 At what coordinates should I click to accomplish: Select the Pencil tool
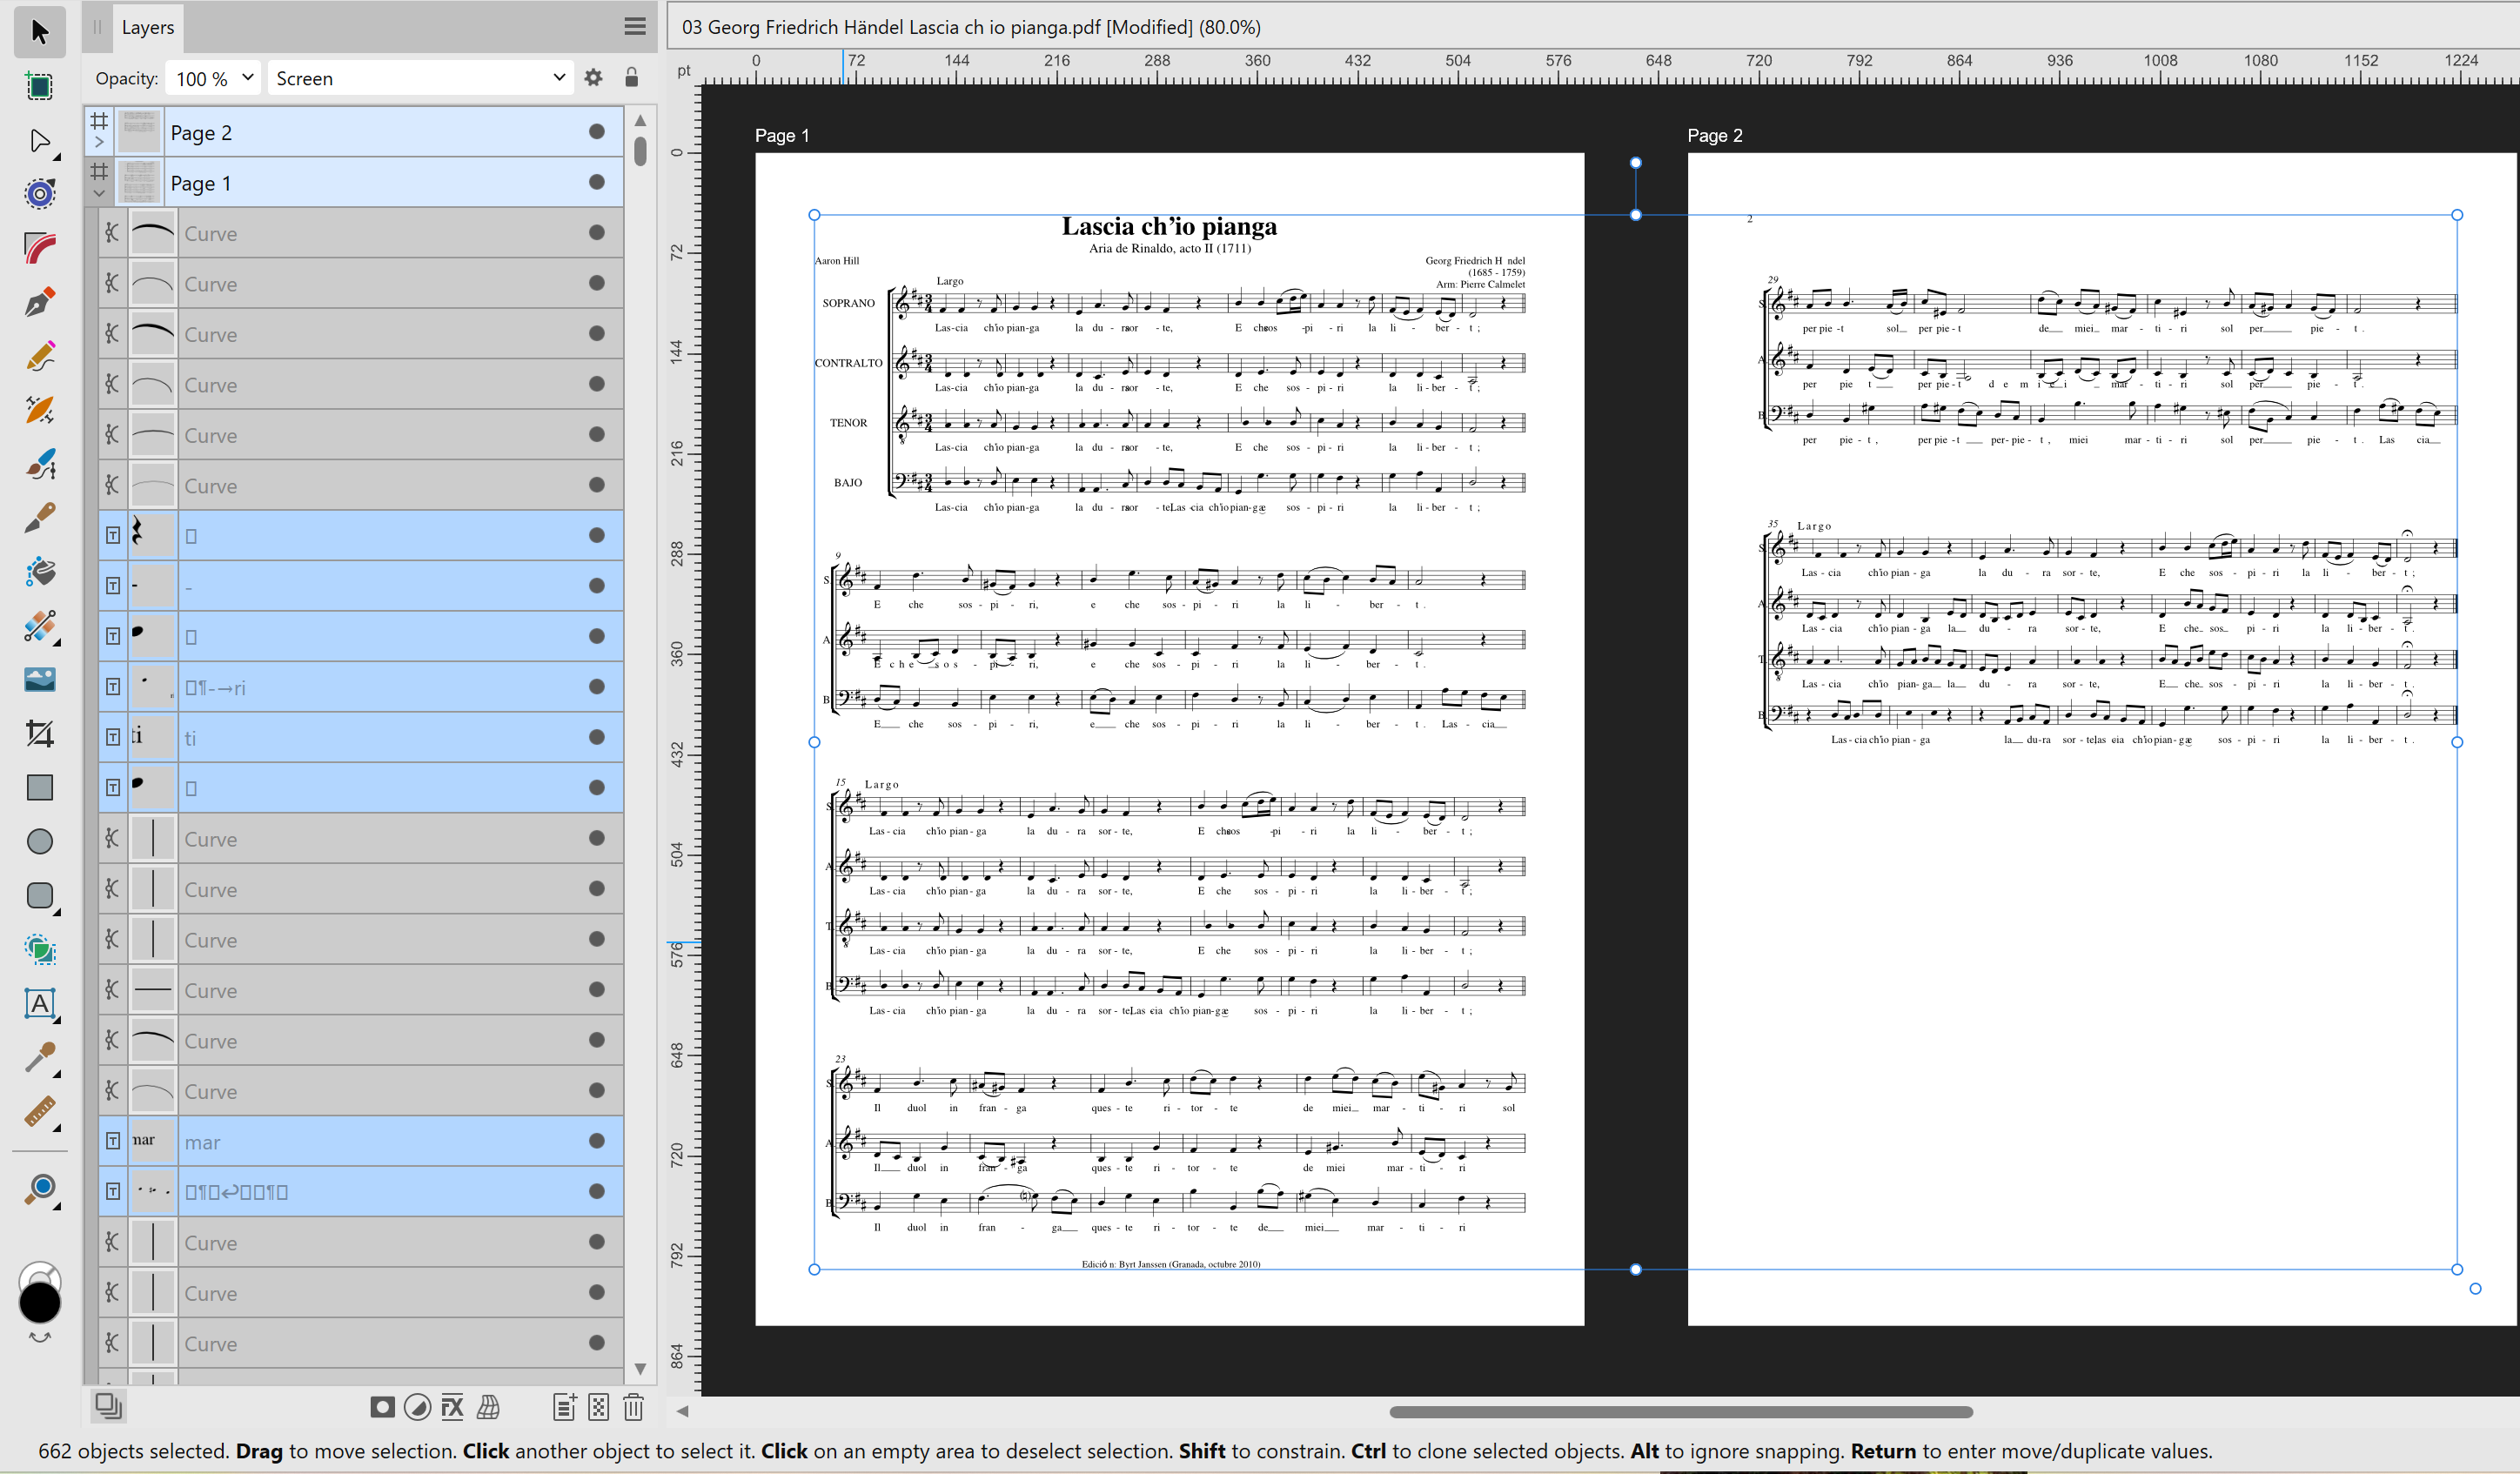39,355
